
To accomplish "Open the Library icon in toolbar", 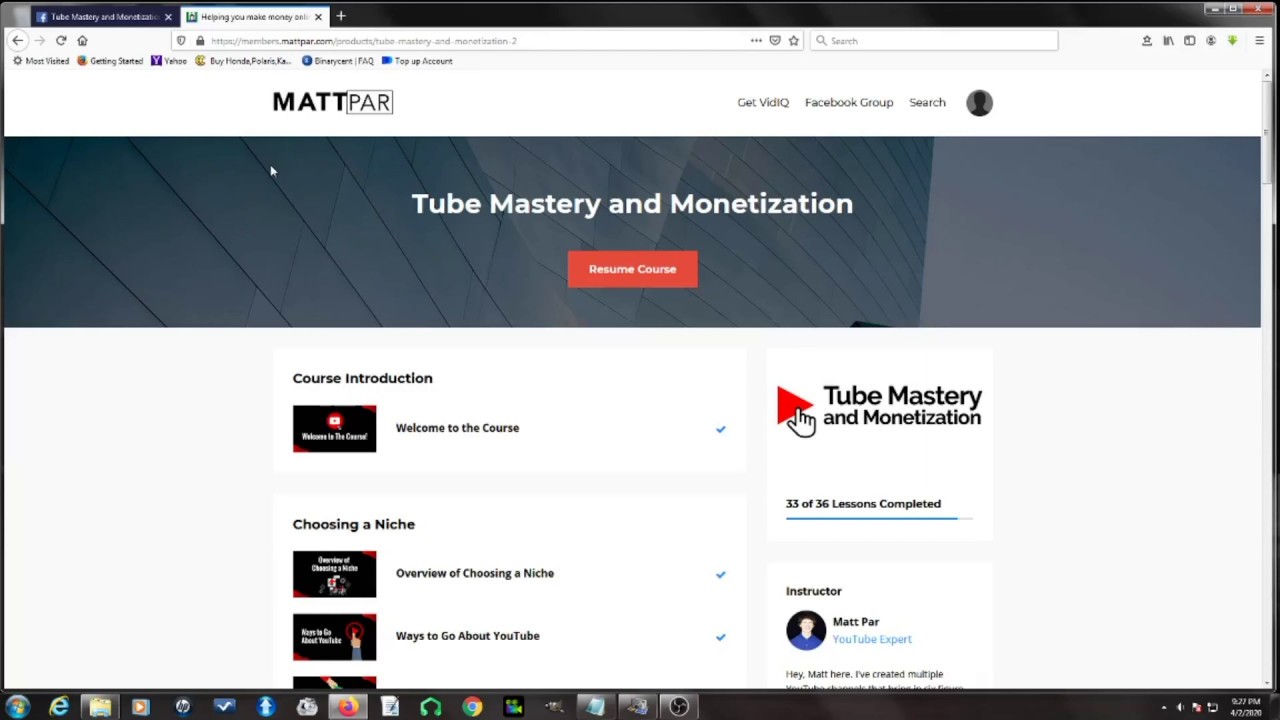I will [1168, 41].
